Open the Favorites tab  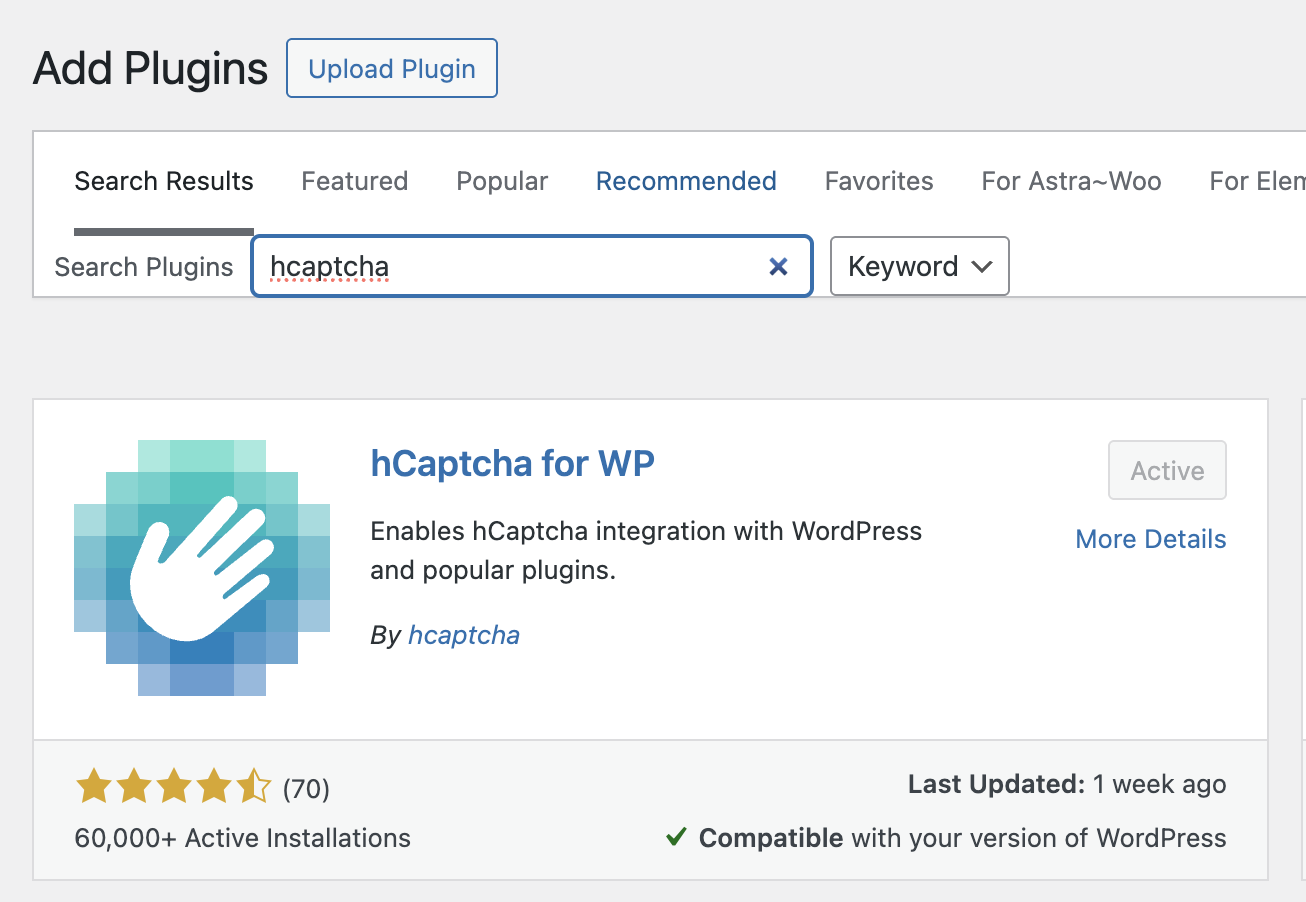[878, 181]
